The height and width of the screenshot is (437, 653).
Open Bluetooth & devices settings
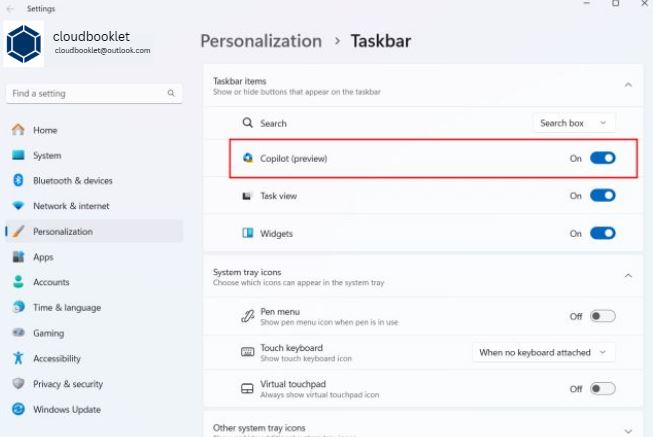(x=94, y=180)
